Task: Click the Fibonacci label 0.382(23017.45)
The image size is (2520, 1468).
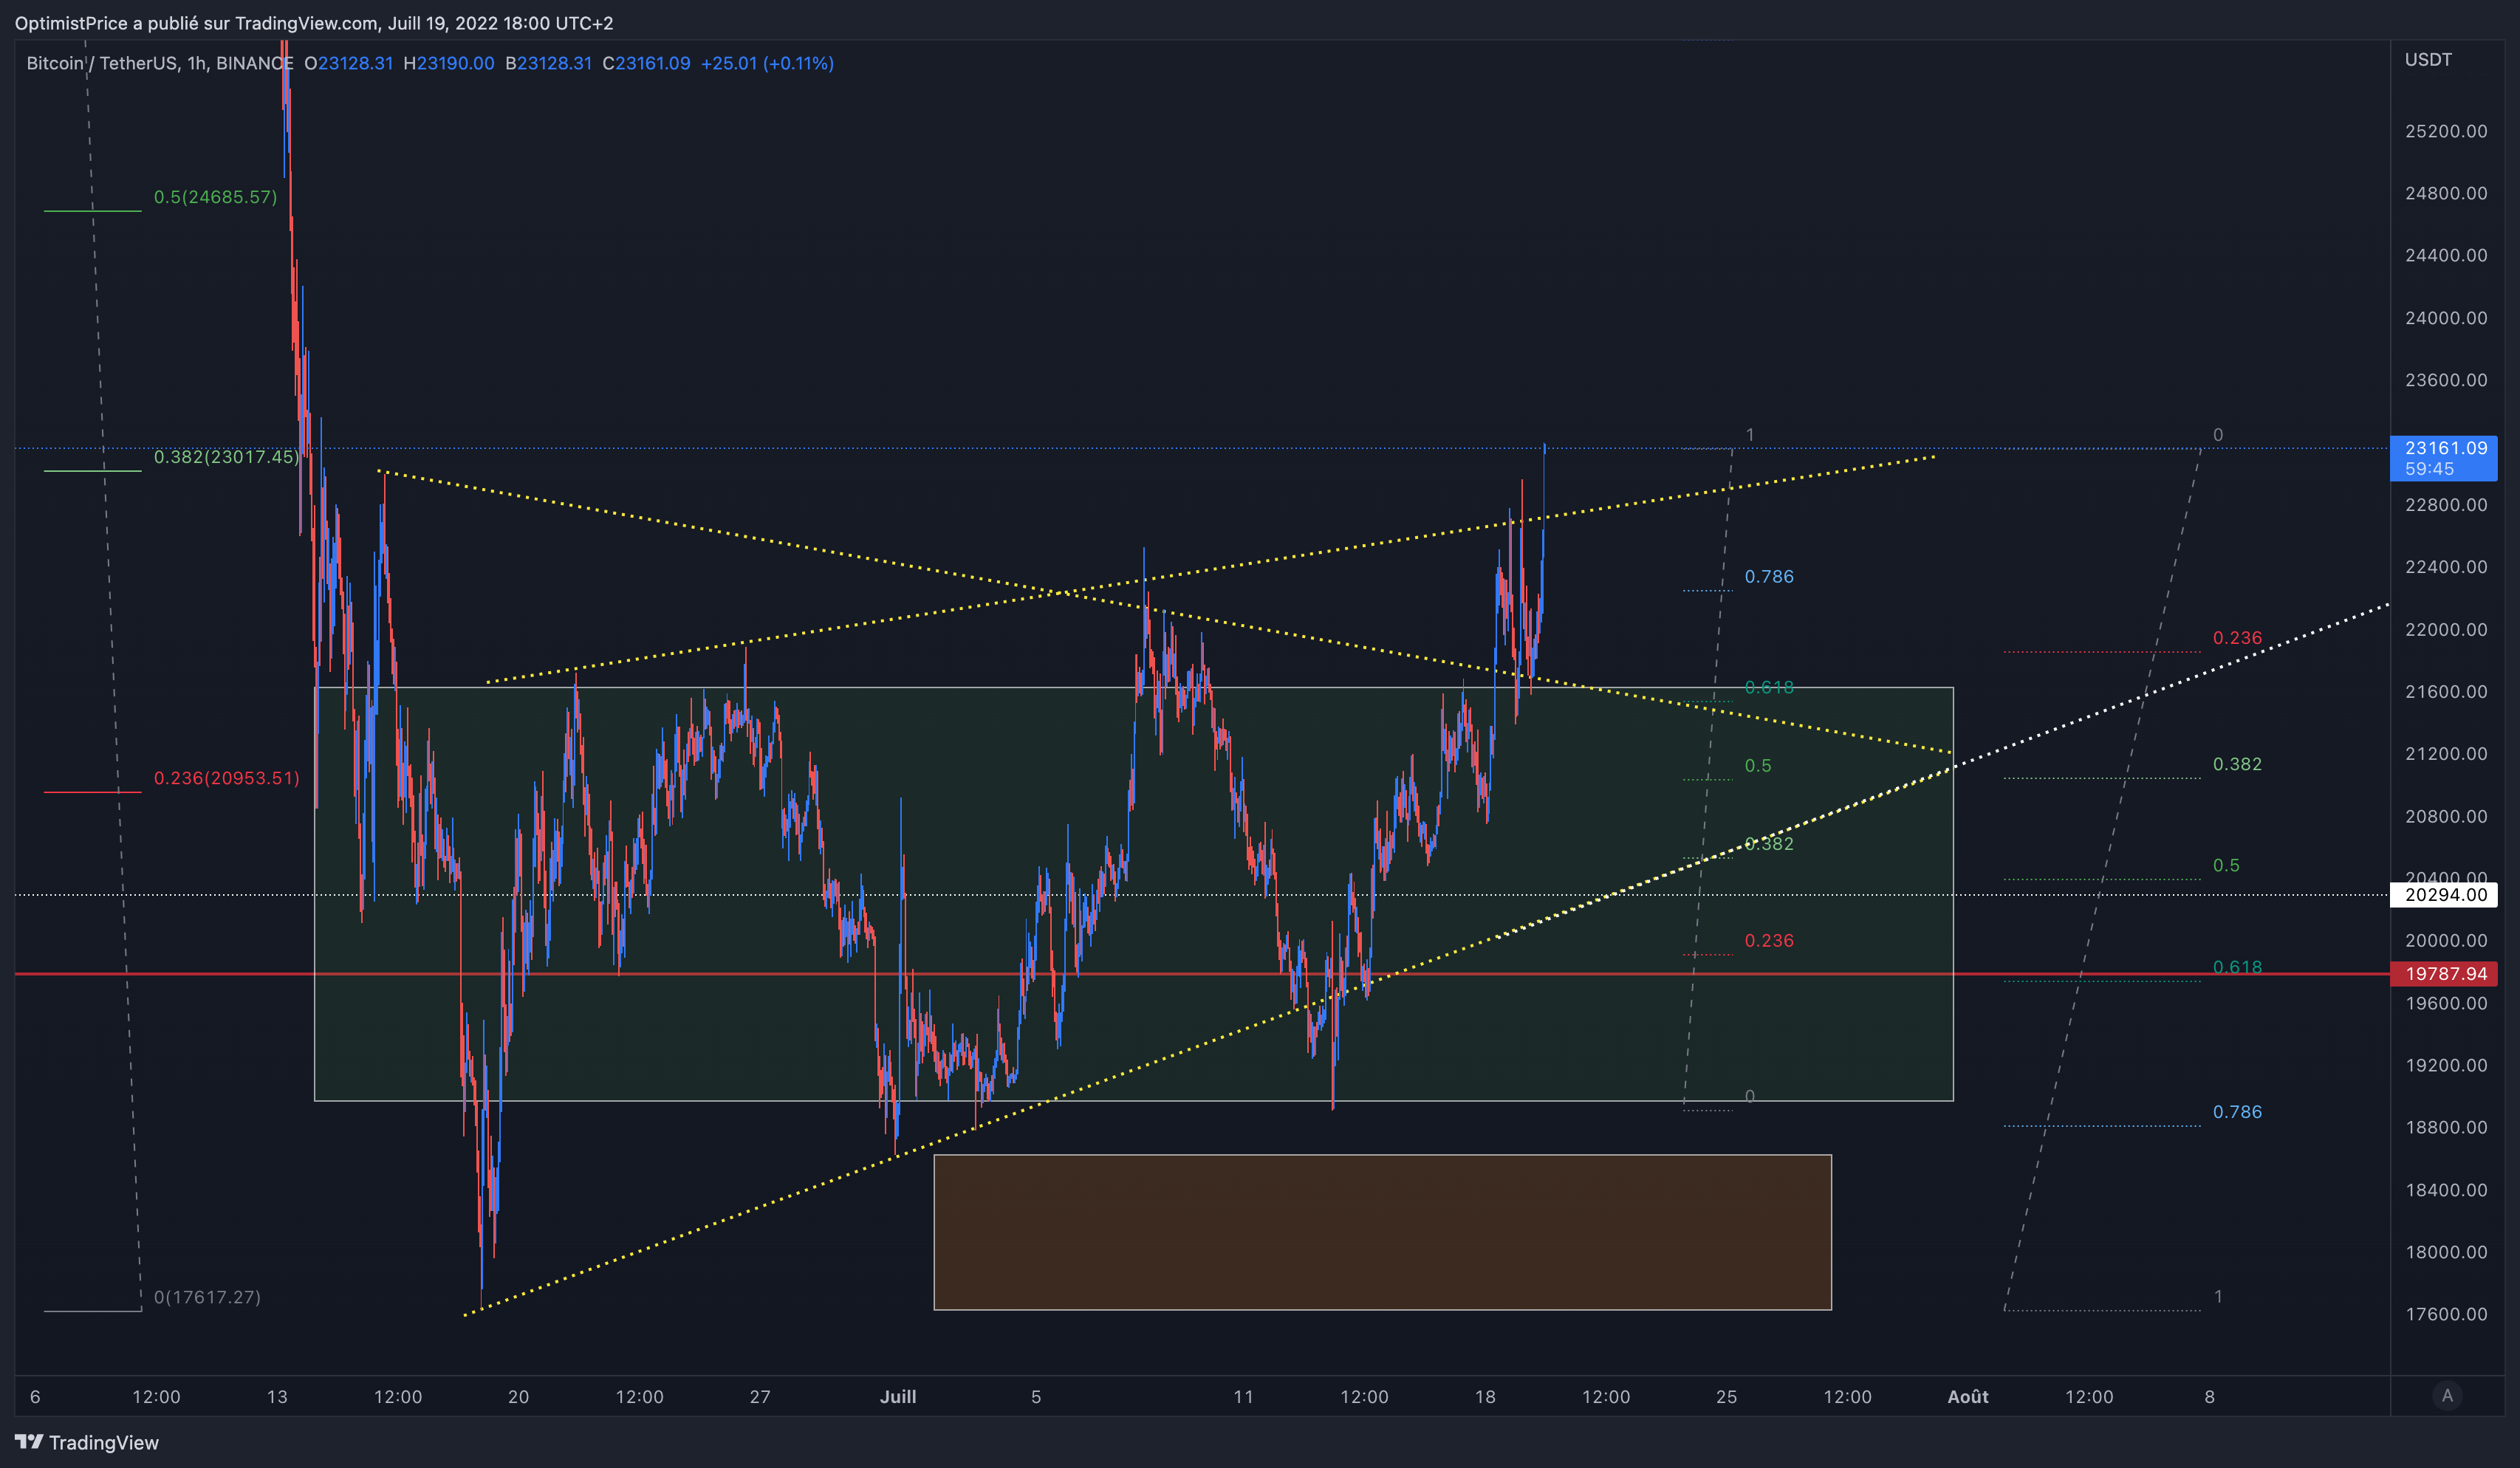Action: pyautogui.click(x=226, y=457)
